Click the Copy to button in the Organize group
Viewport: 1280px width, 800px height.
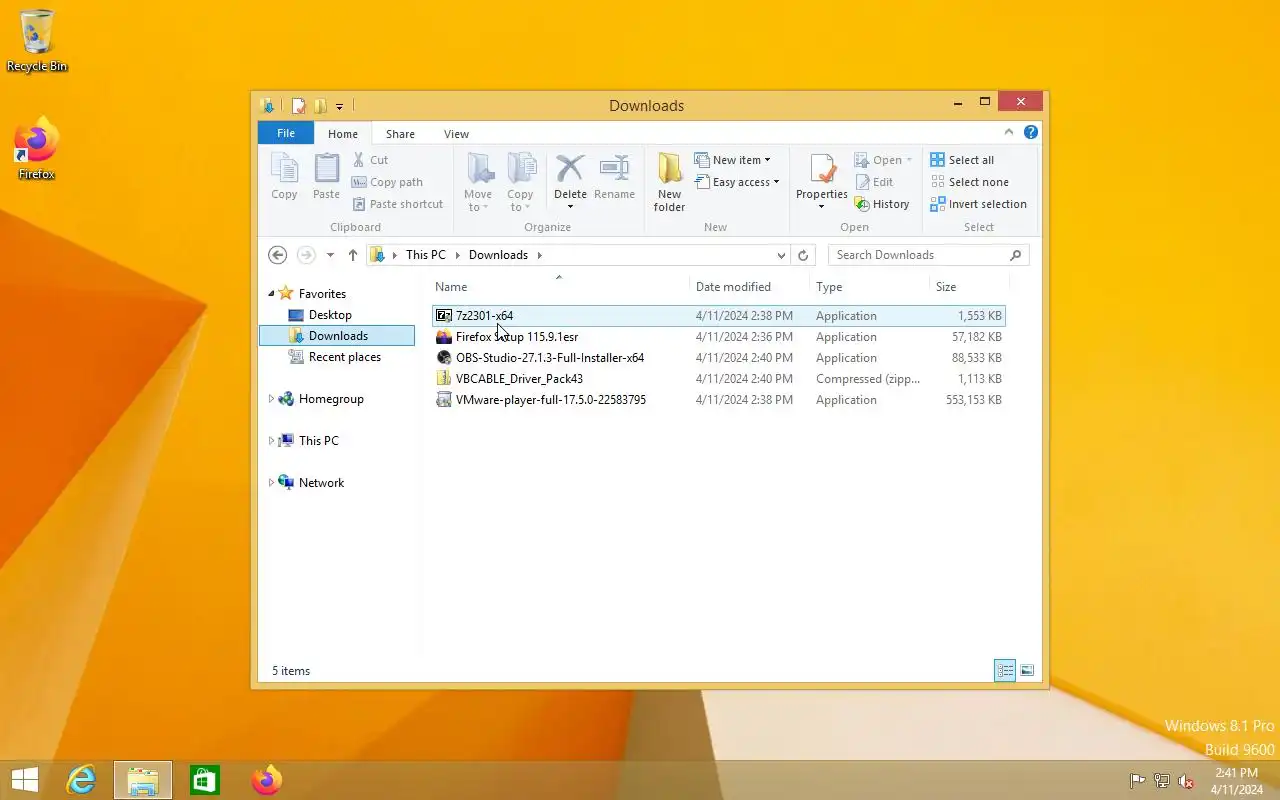(520, 182)
